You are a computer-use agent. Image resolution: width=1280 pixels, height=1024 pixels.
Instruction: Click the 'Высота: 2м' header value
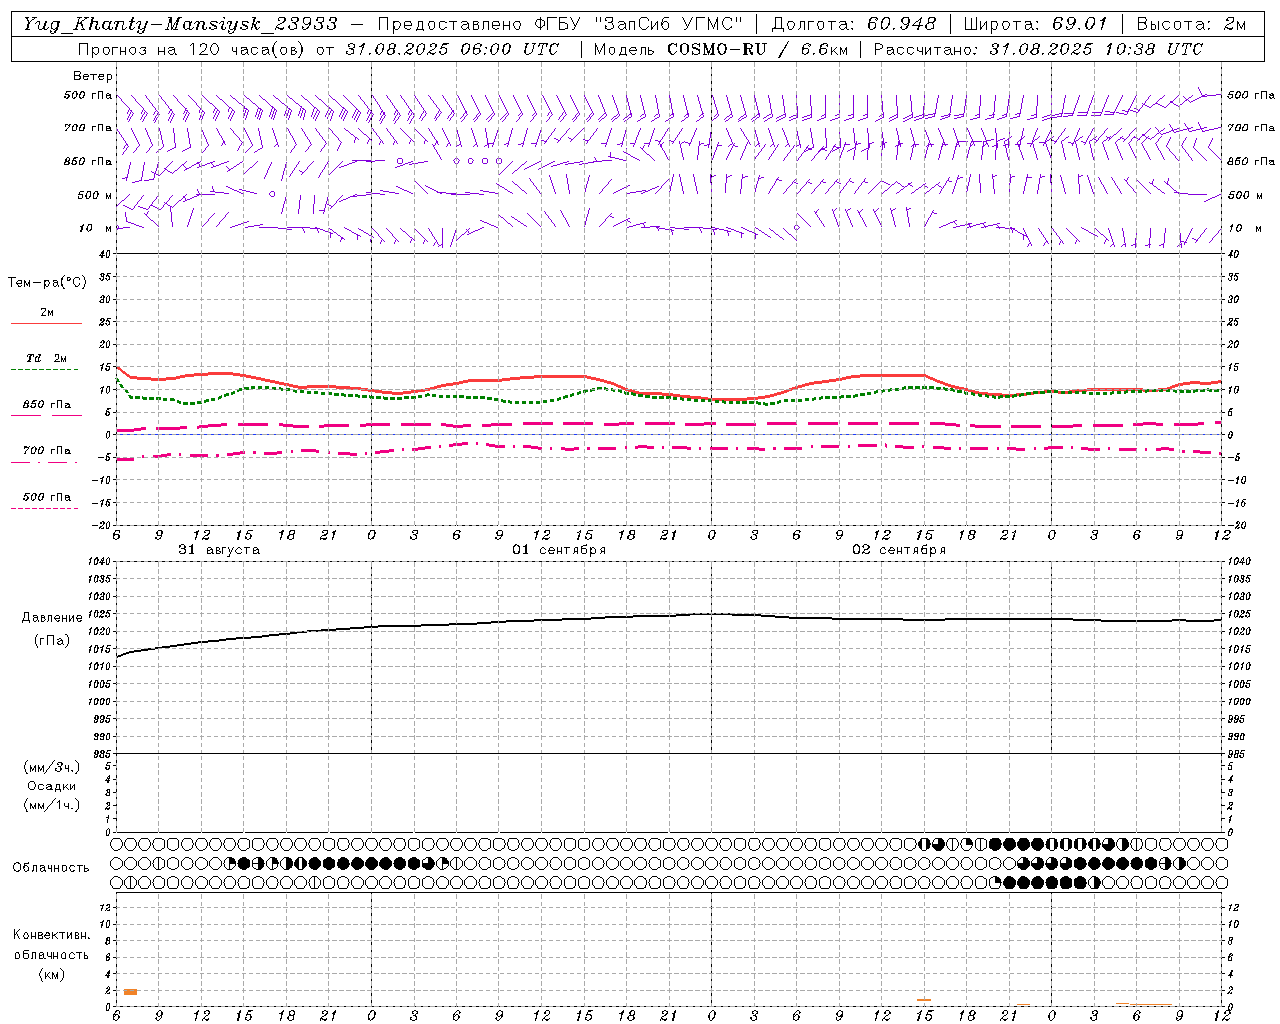(1191, 24)
